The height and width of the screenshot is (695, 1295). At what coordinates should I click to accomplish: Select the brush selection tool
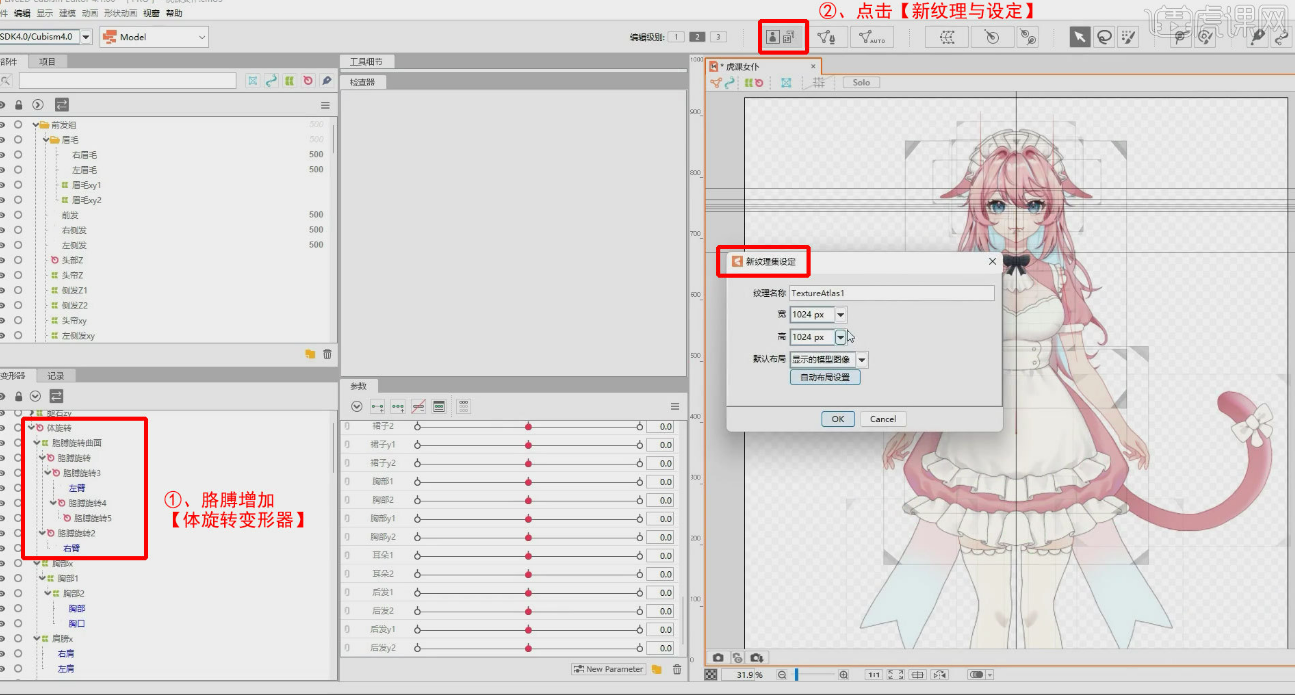coord(1128,37)
